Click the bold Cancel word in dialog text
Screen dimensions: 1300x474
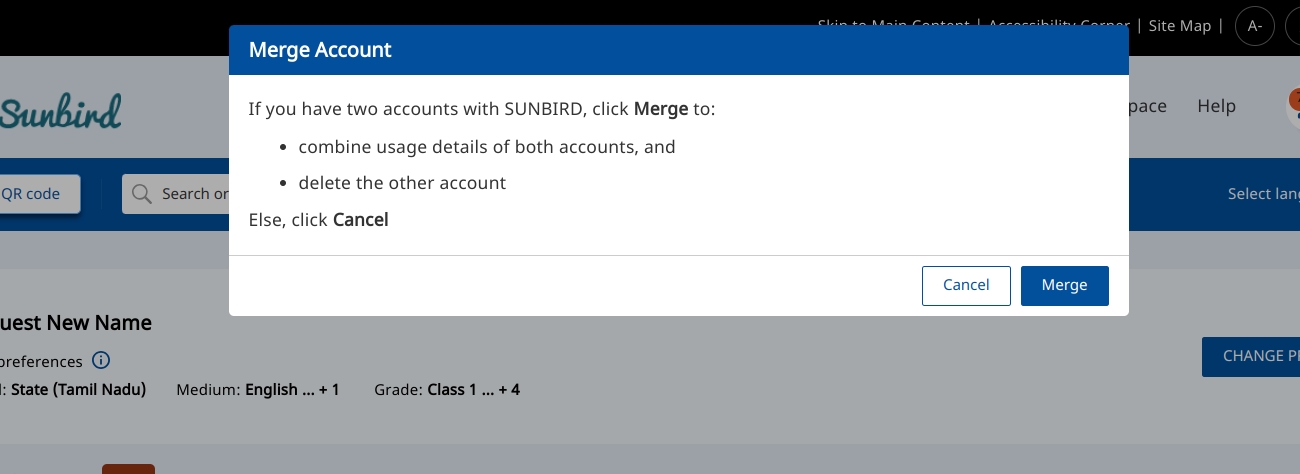360,220
